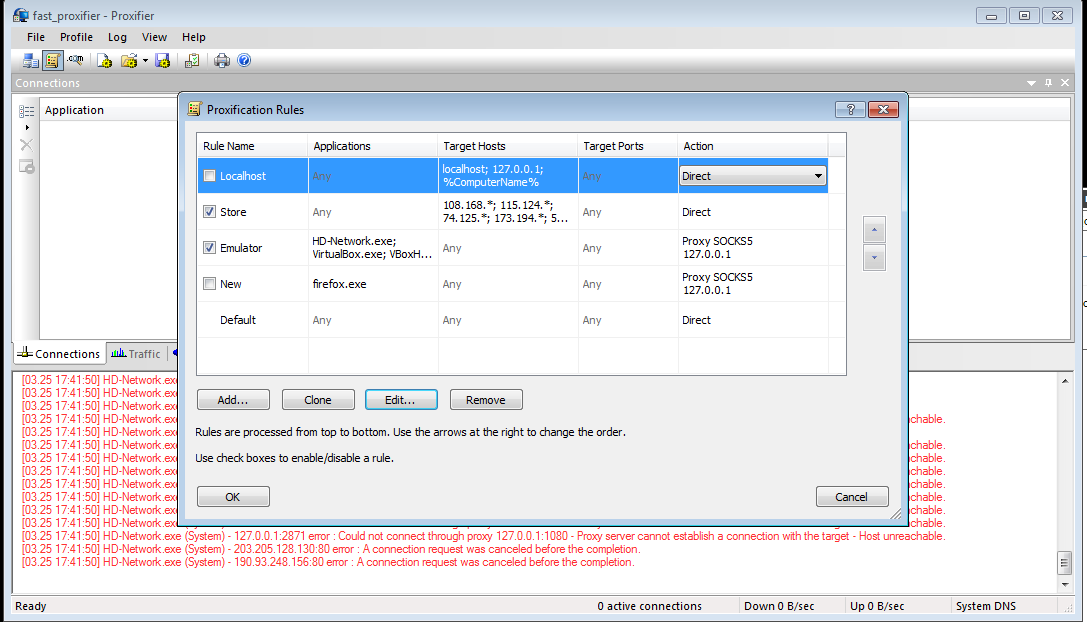Image resolution: width=1087 pixels, height=622 pixels.
Task: Click the Applications column header
Action: point(373,146)
